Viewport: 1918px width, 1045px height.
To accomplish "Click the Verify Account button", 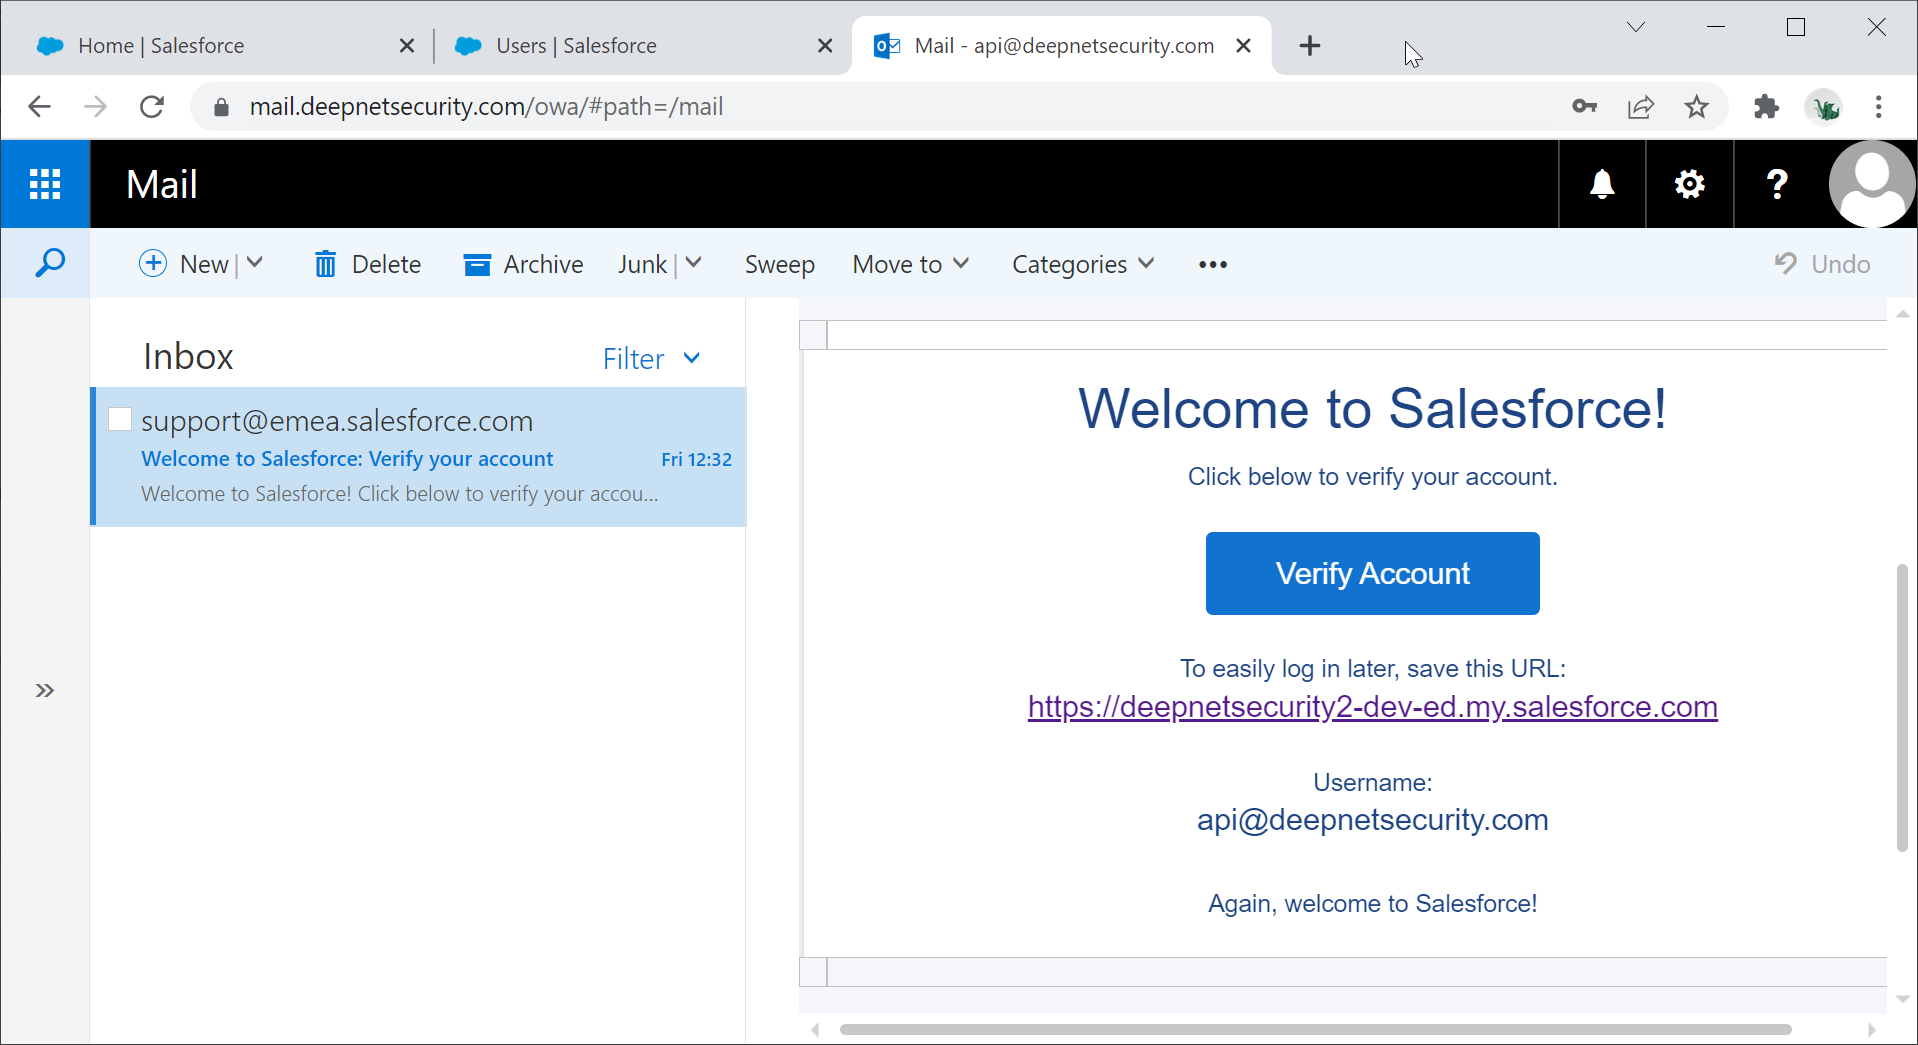I will coord(1372,573).
